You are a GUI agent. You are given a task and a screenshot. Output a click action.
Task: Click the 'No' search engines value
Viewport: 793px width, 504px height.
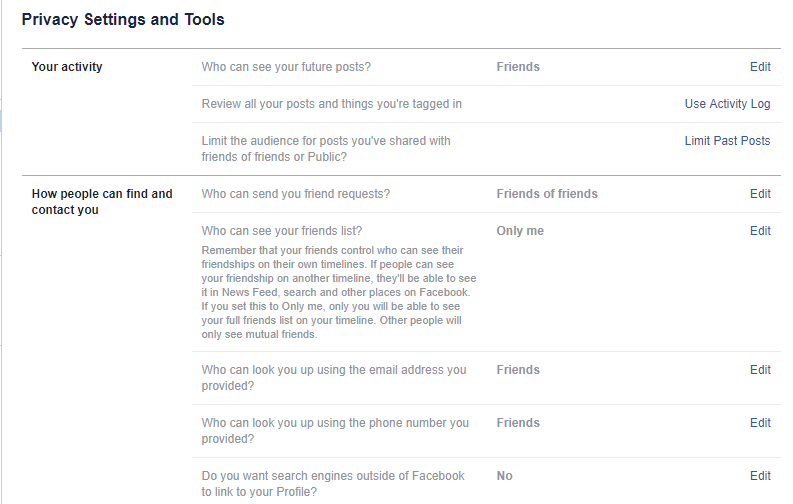[504, 476]
